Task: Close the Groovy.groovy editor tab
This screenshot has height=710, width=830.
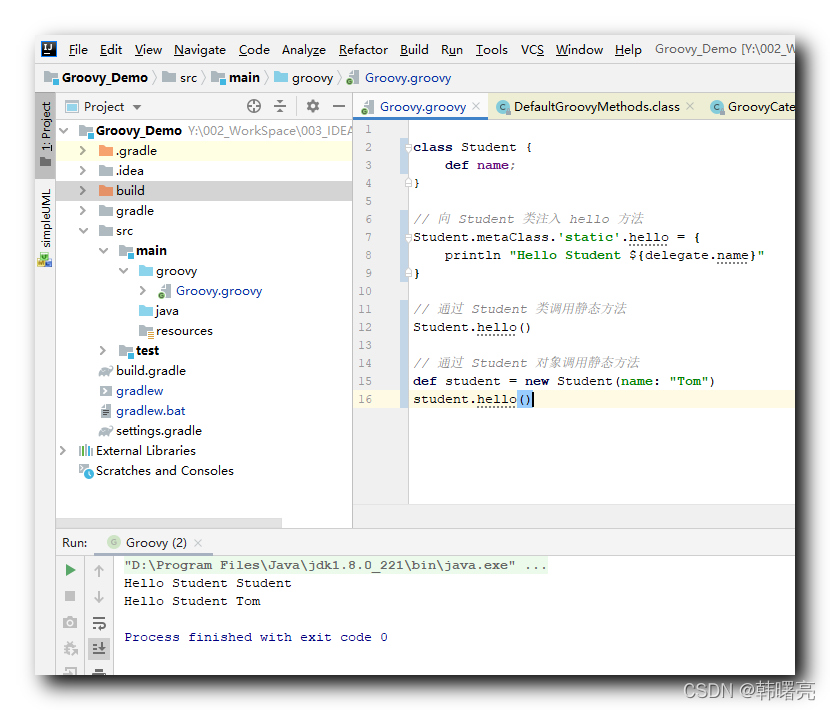Action: coord(476,106)
